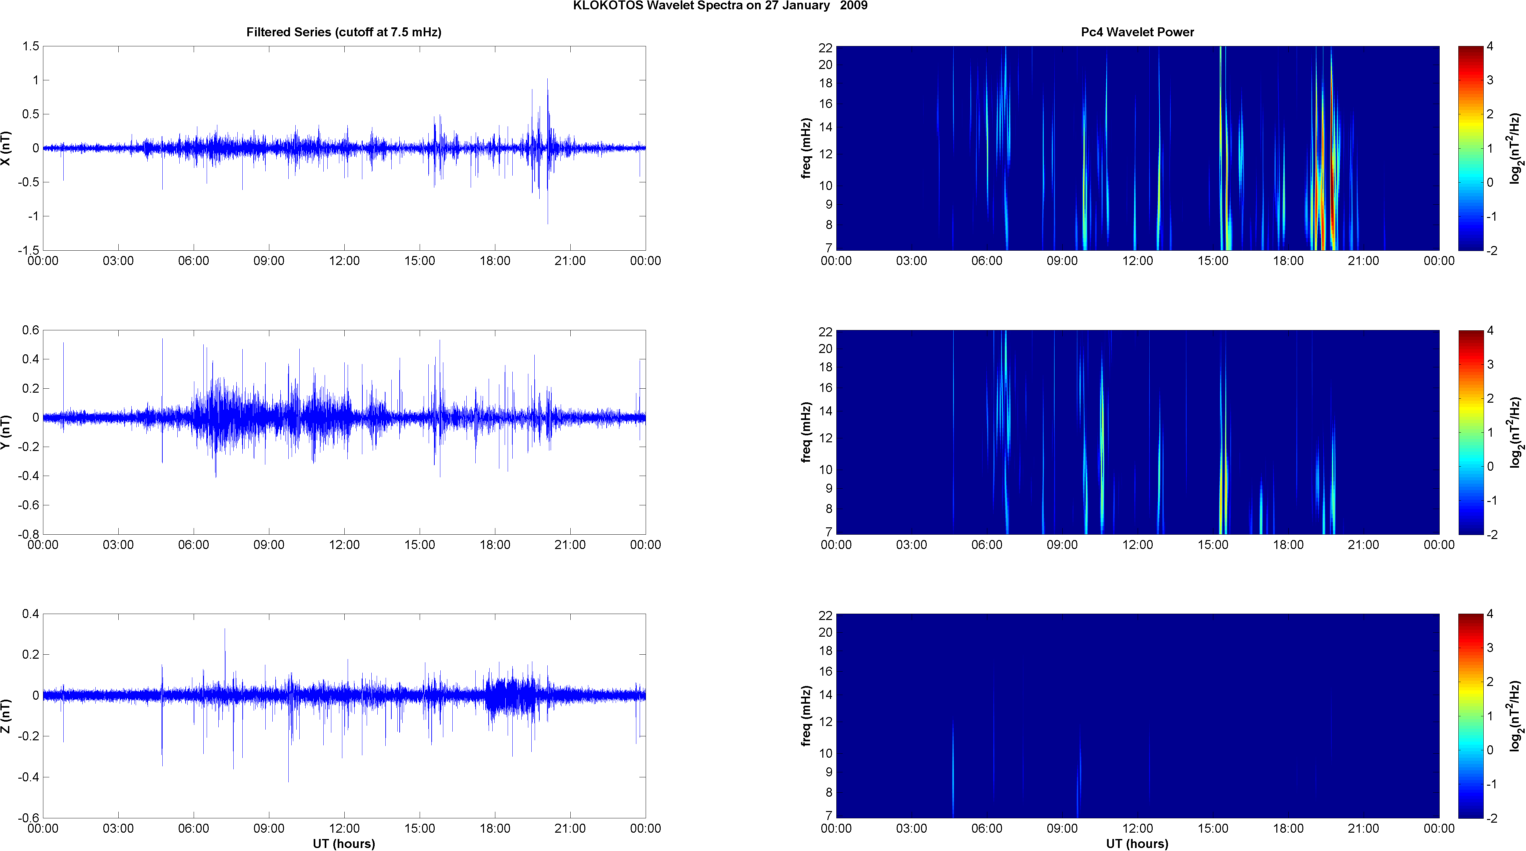Select "freq (mHz)" label of the middle spectrogram
This screenshot has width=1526, height=851.
(806, 432)
